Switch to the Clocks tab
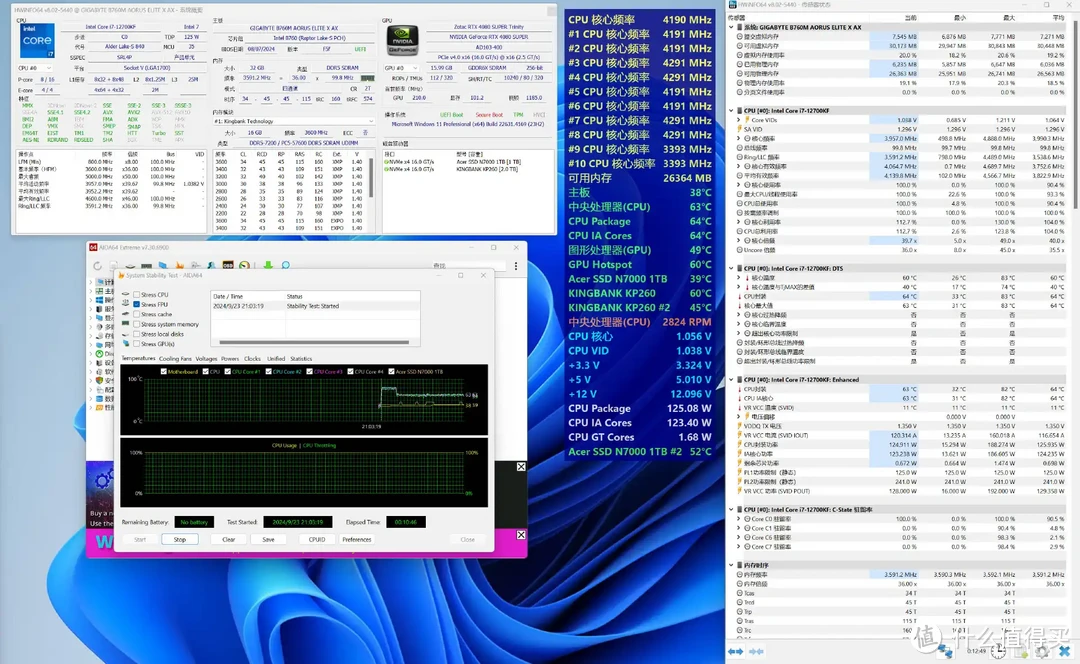1080x664 pixels. coord(252,359)
